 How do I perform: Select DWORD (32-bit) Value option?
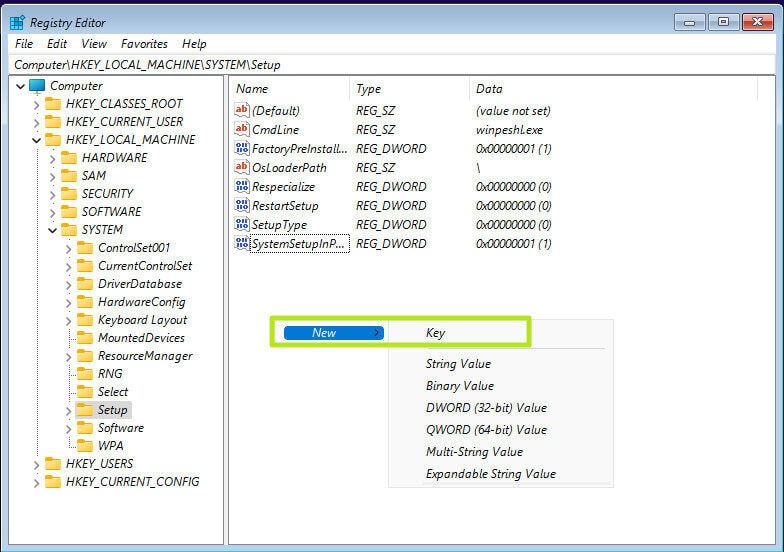pyautogui.click(x=486, y=408)
